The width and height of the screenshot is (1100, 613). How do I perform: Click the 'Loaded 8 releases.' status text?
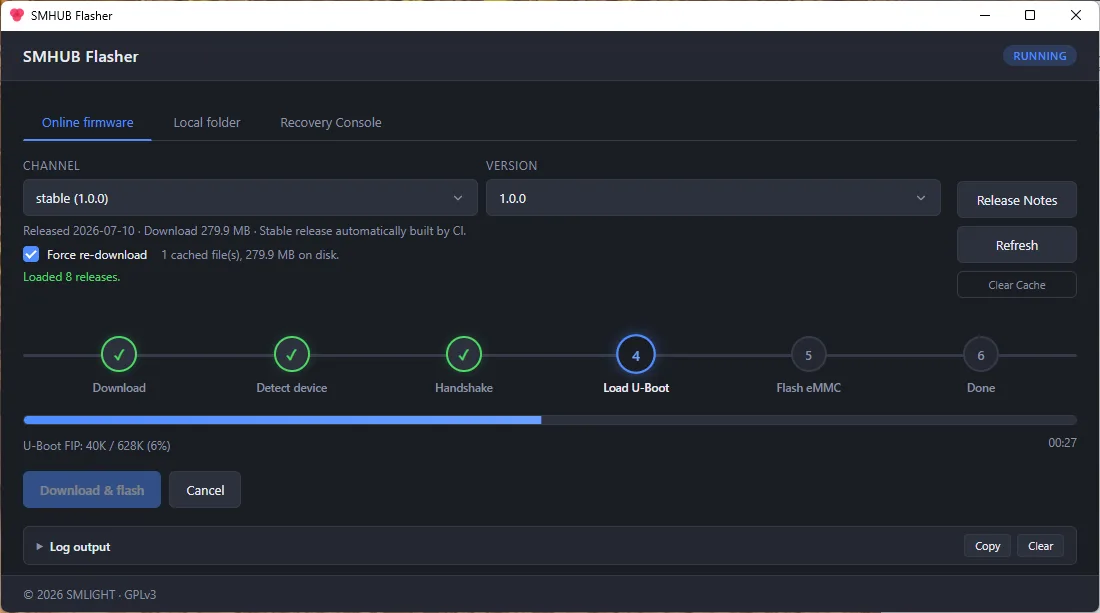pyautogui.click(x=72, y=277)
